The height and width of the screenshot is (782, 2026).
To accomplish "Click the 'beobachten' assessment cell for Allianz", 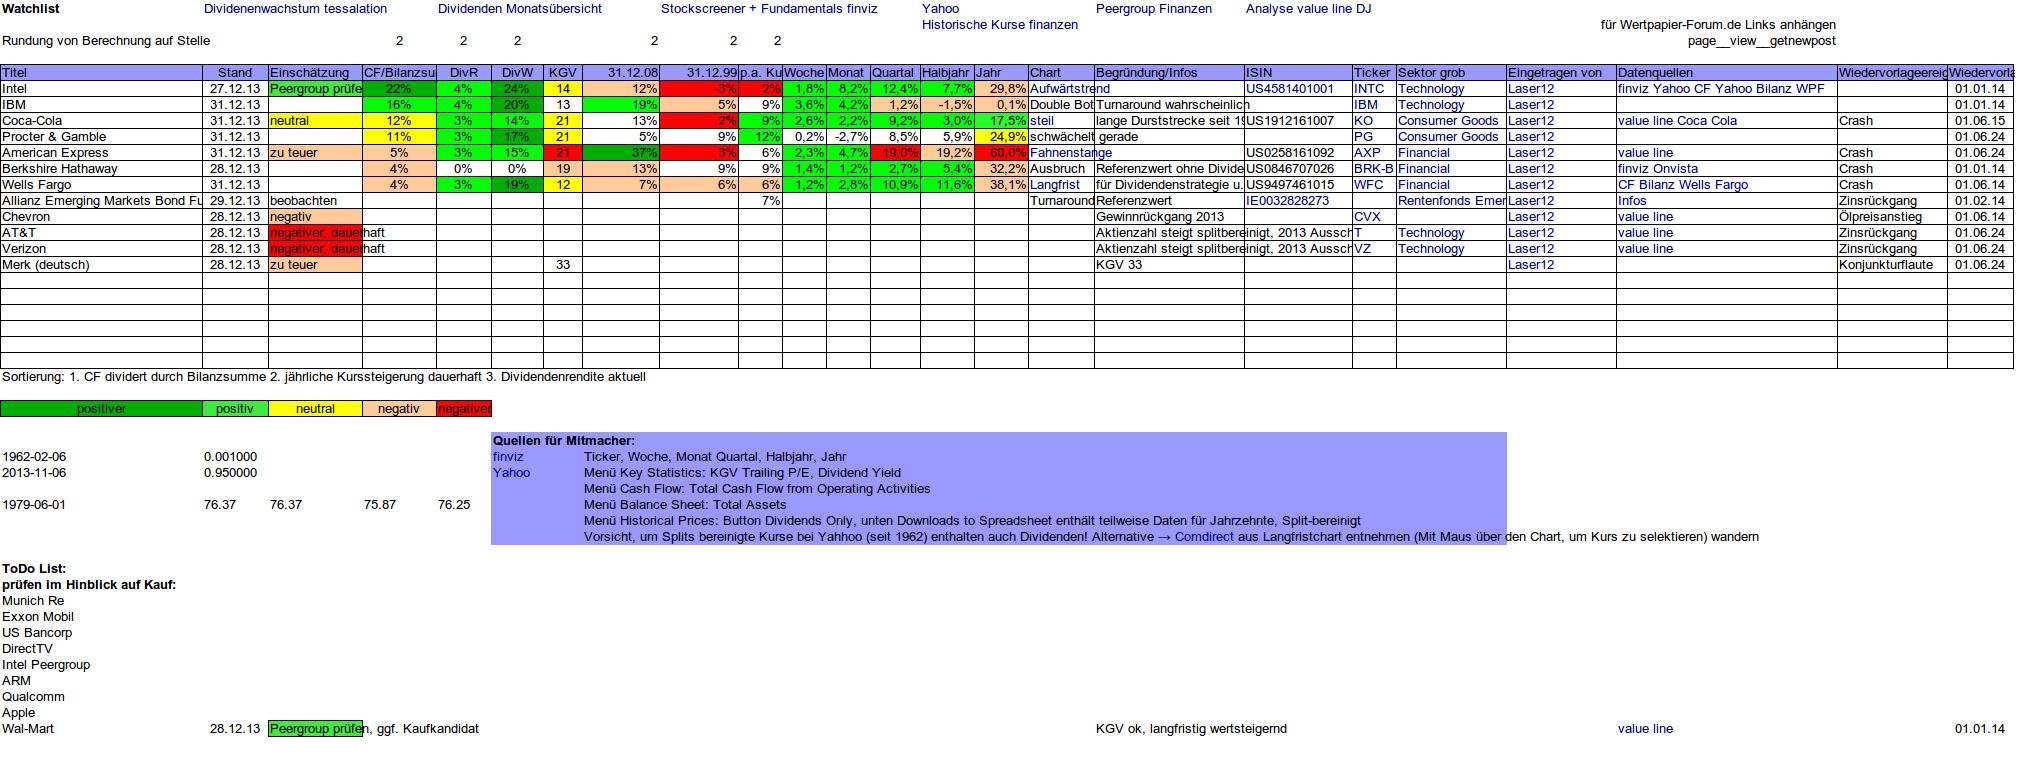I will pyautogui.click(x=315, y=201).
